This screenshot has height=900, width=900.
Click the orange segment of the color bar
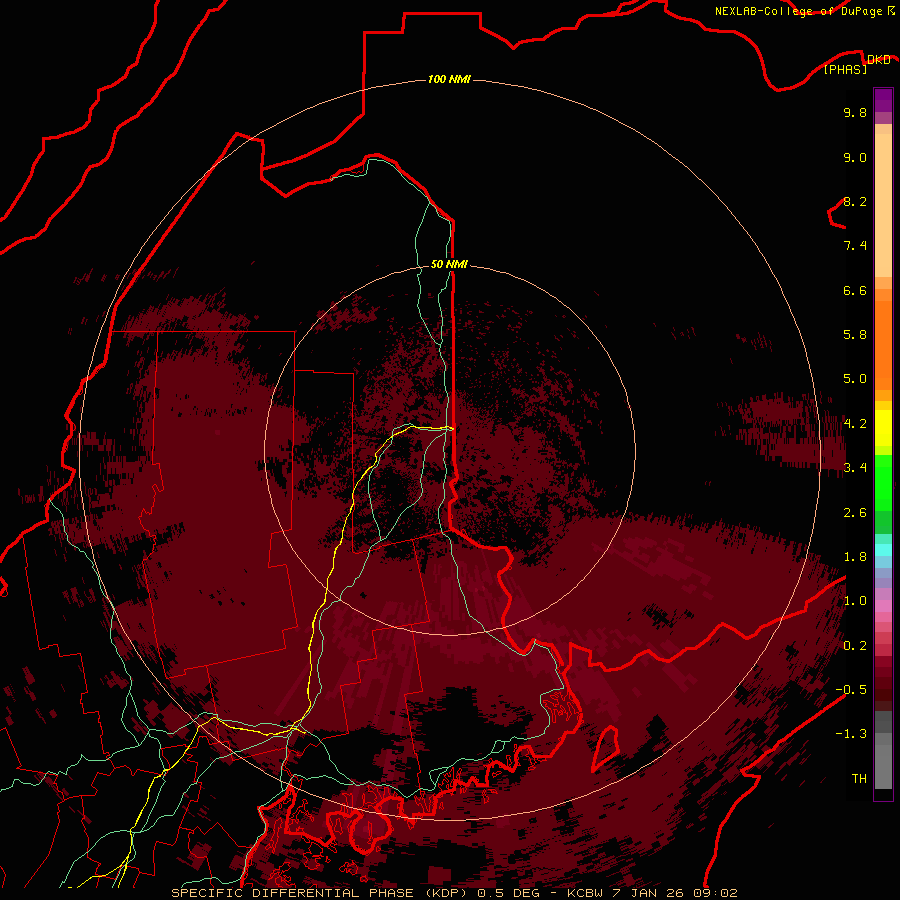883,344
